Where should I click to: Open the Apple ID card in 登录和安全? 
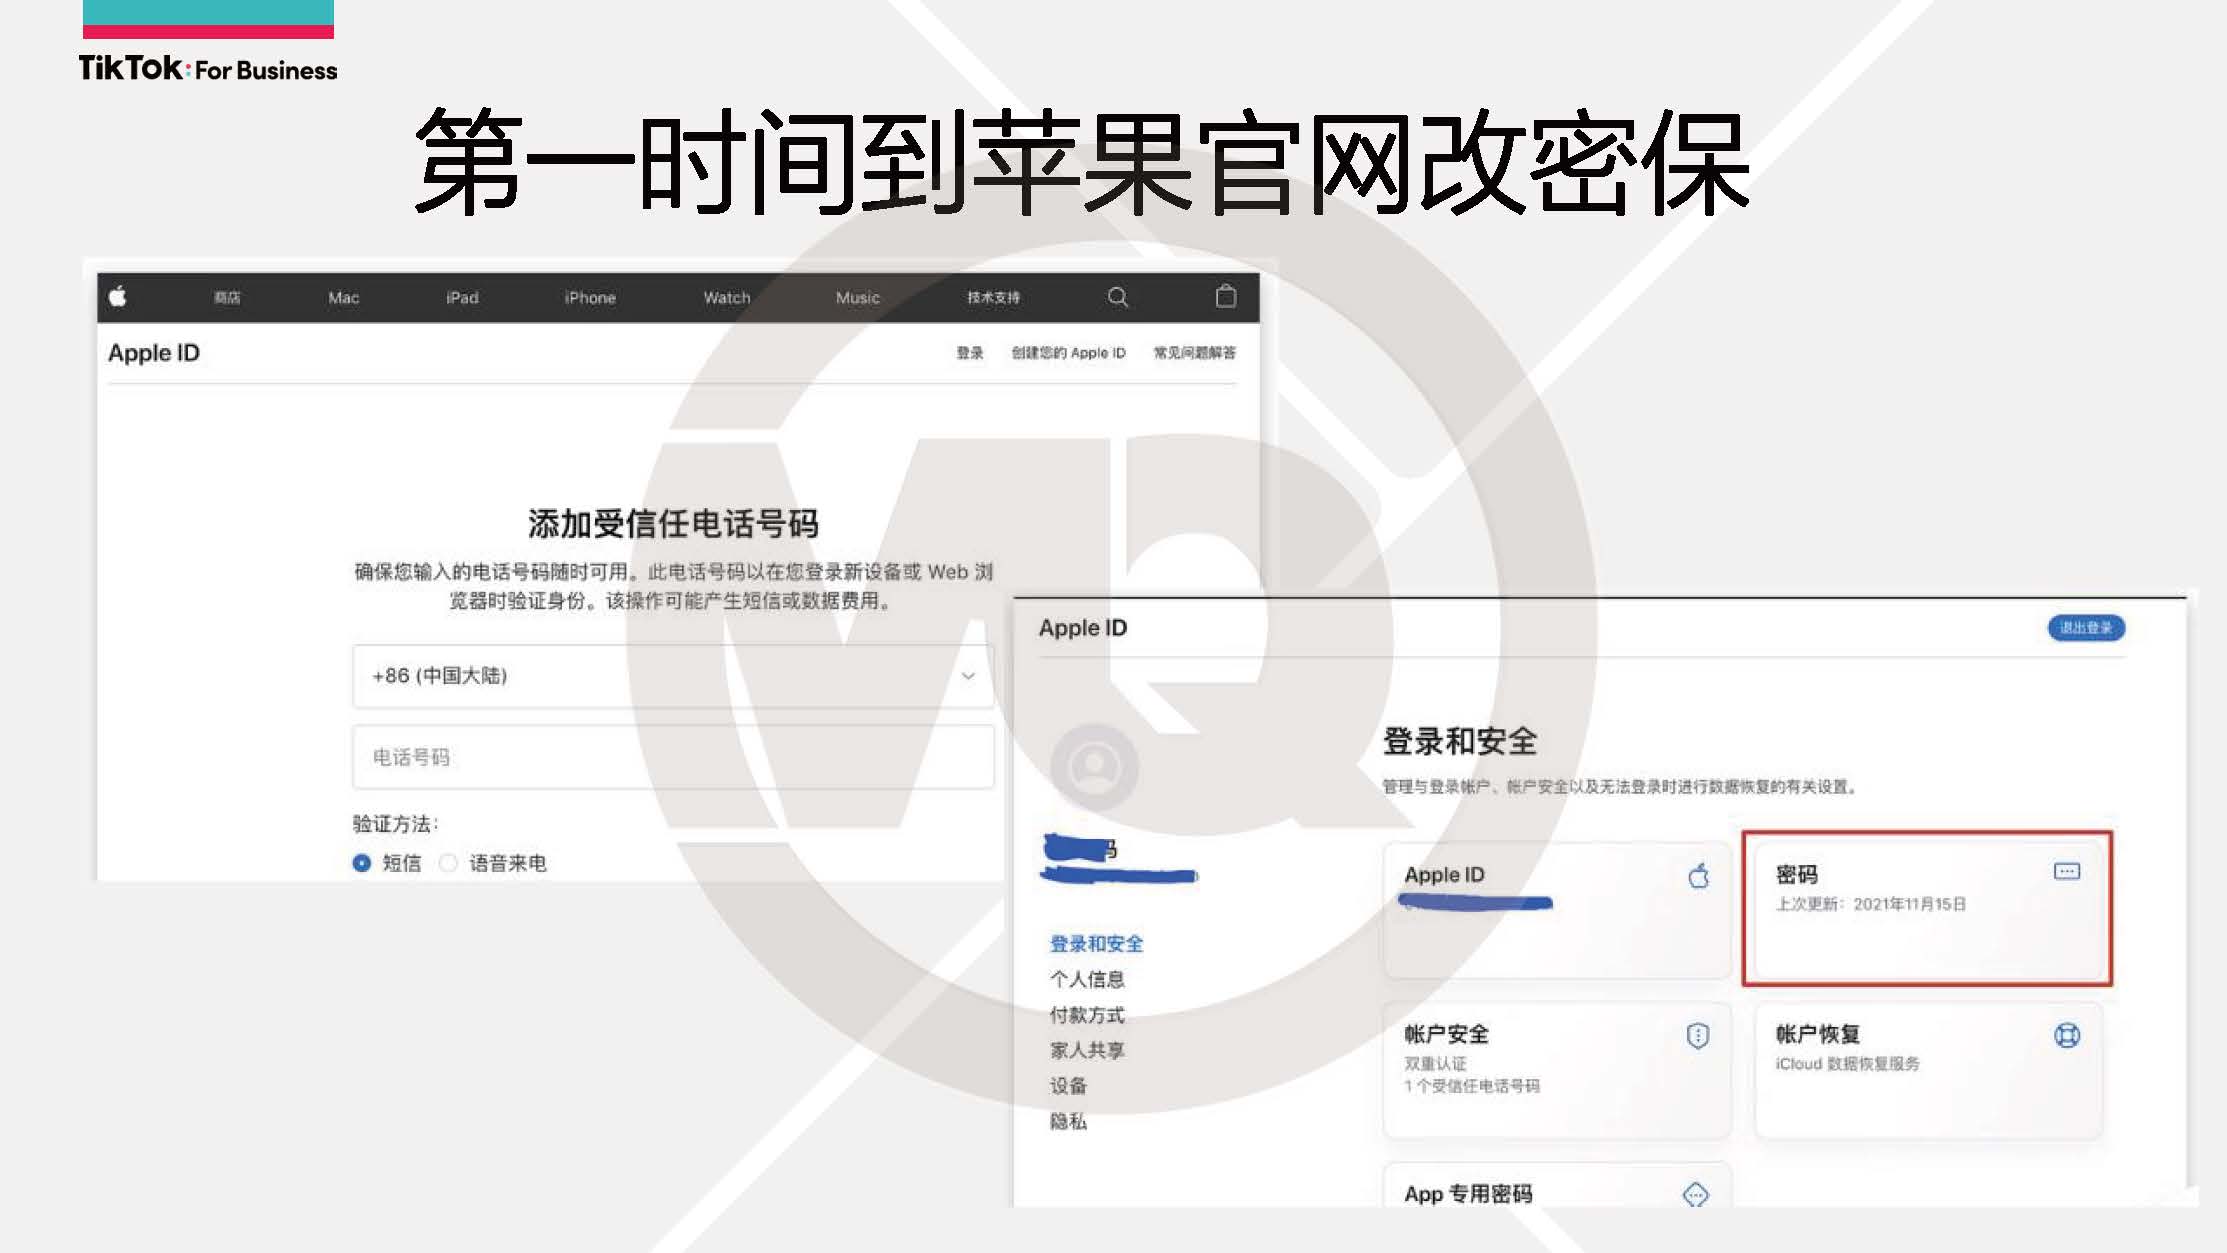pyautogui.click(x=1557, y=910)
